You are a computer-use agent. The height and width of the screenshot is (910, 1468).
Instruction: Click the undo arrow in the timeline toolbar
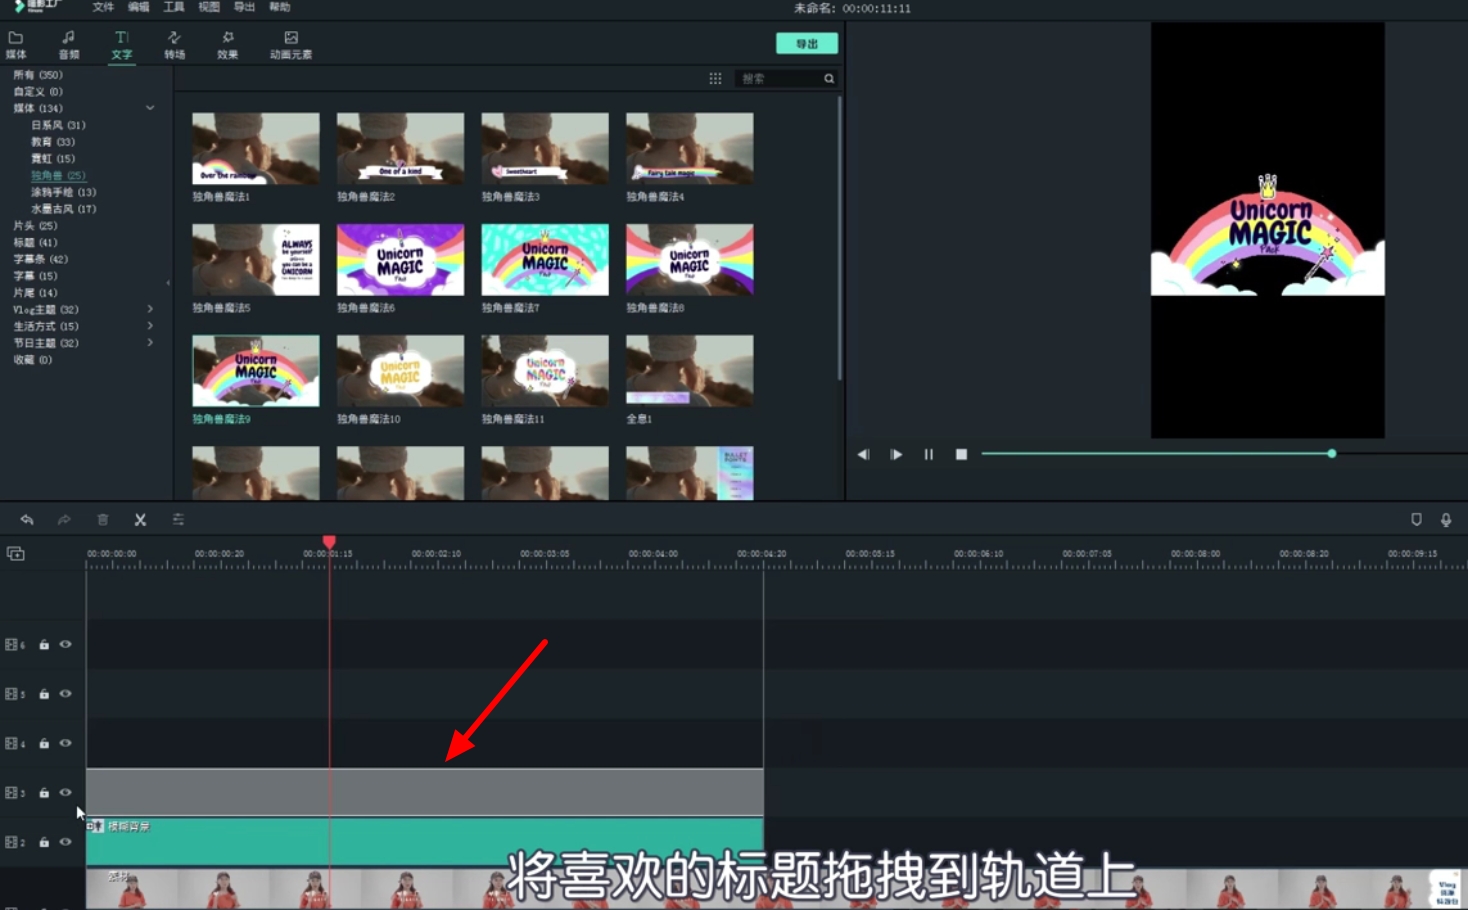click(x=27, y=520)
